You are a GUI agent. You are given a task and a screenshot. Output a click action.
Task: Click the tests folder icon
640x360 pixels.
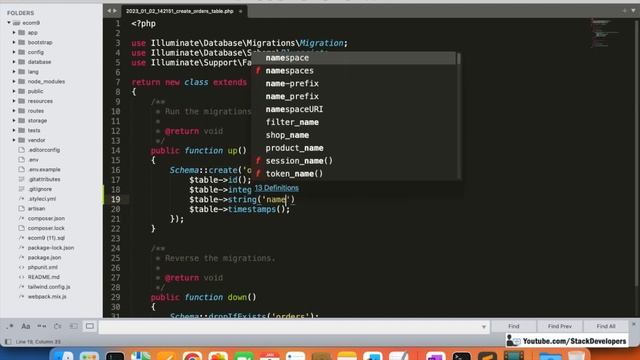[x=22, y=130]
